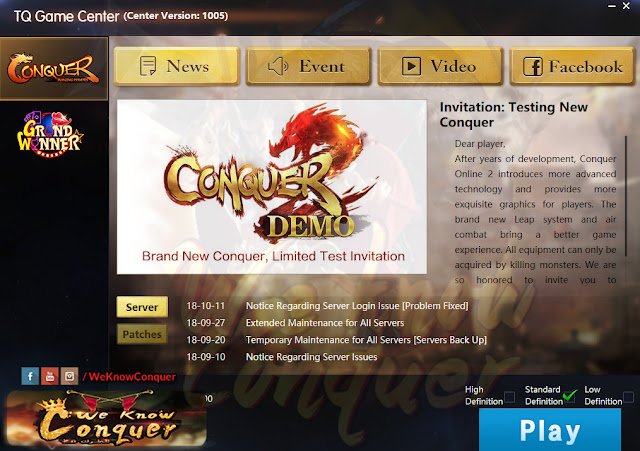
Task: Open 'Notice Regarding Server Issues' entry
Action: (311, 357)
